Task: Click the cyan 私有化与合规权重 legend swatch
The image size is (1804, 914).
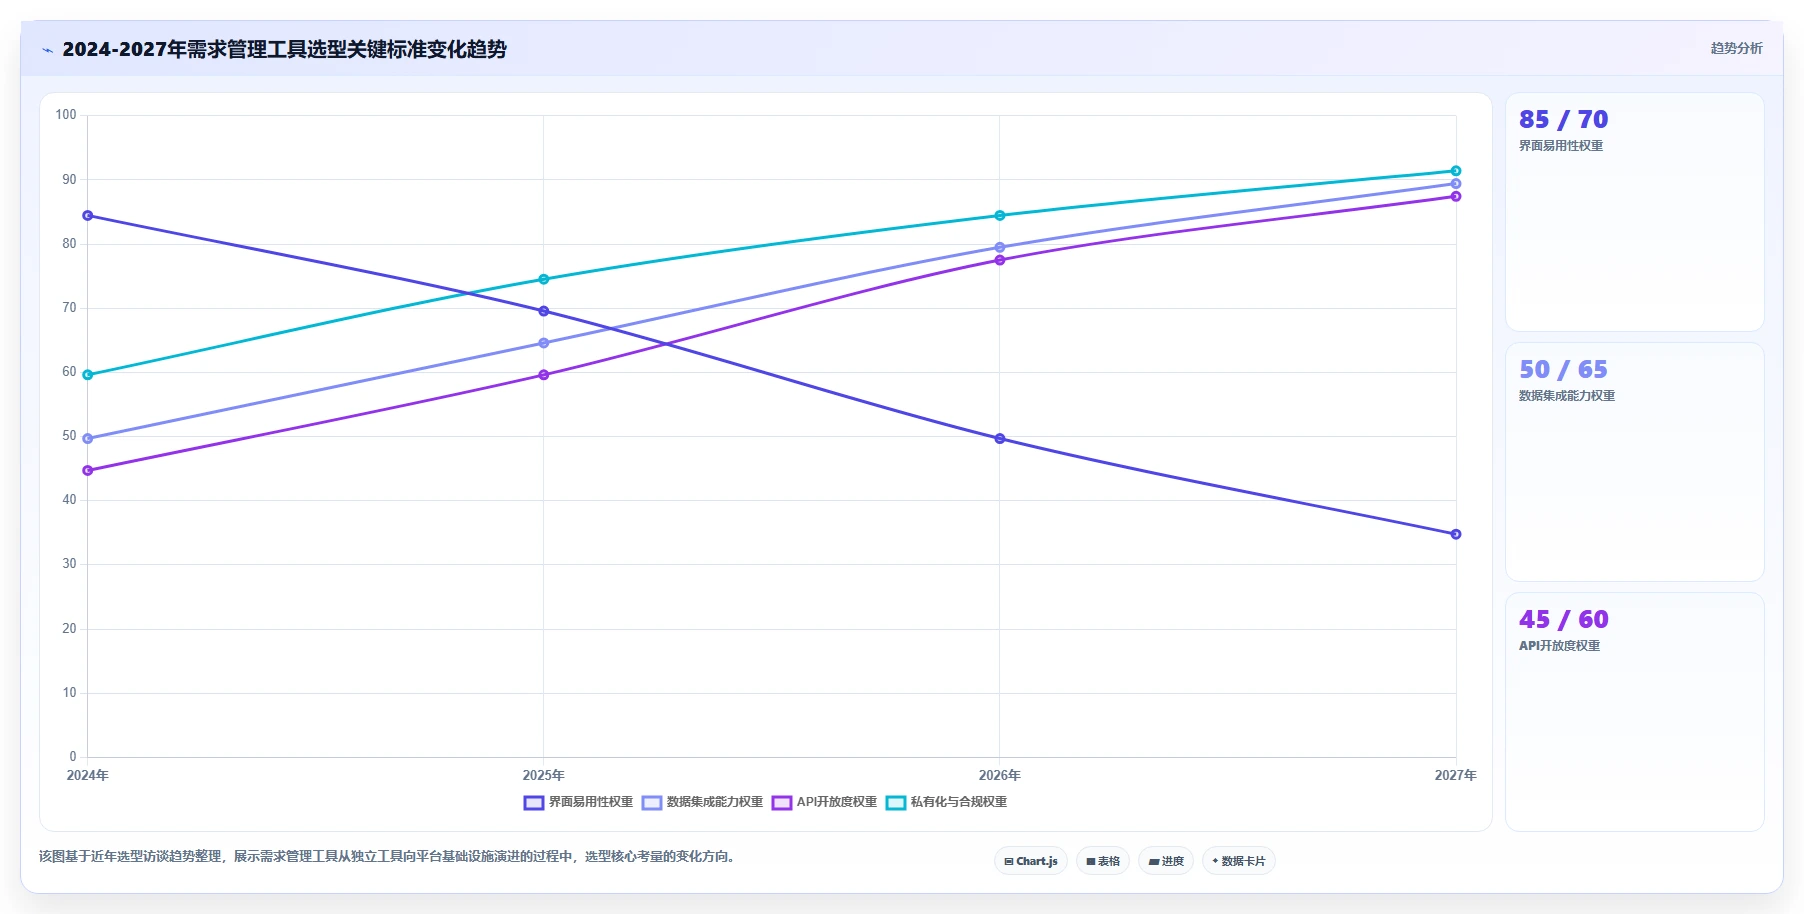Action: pos(896,802)
